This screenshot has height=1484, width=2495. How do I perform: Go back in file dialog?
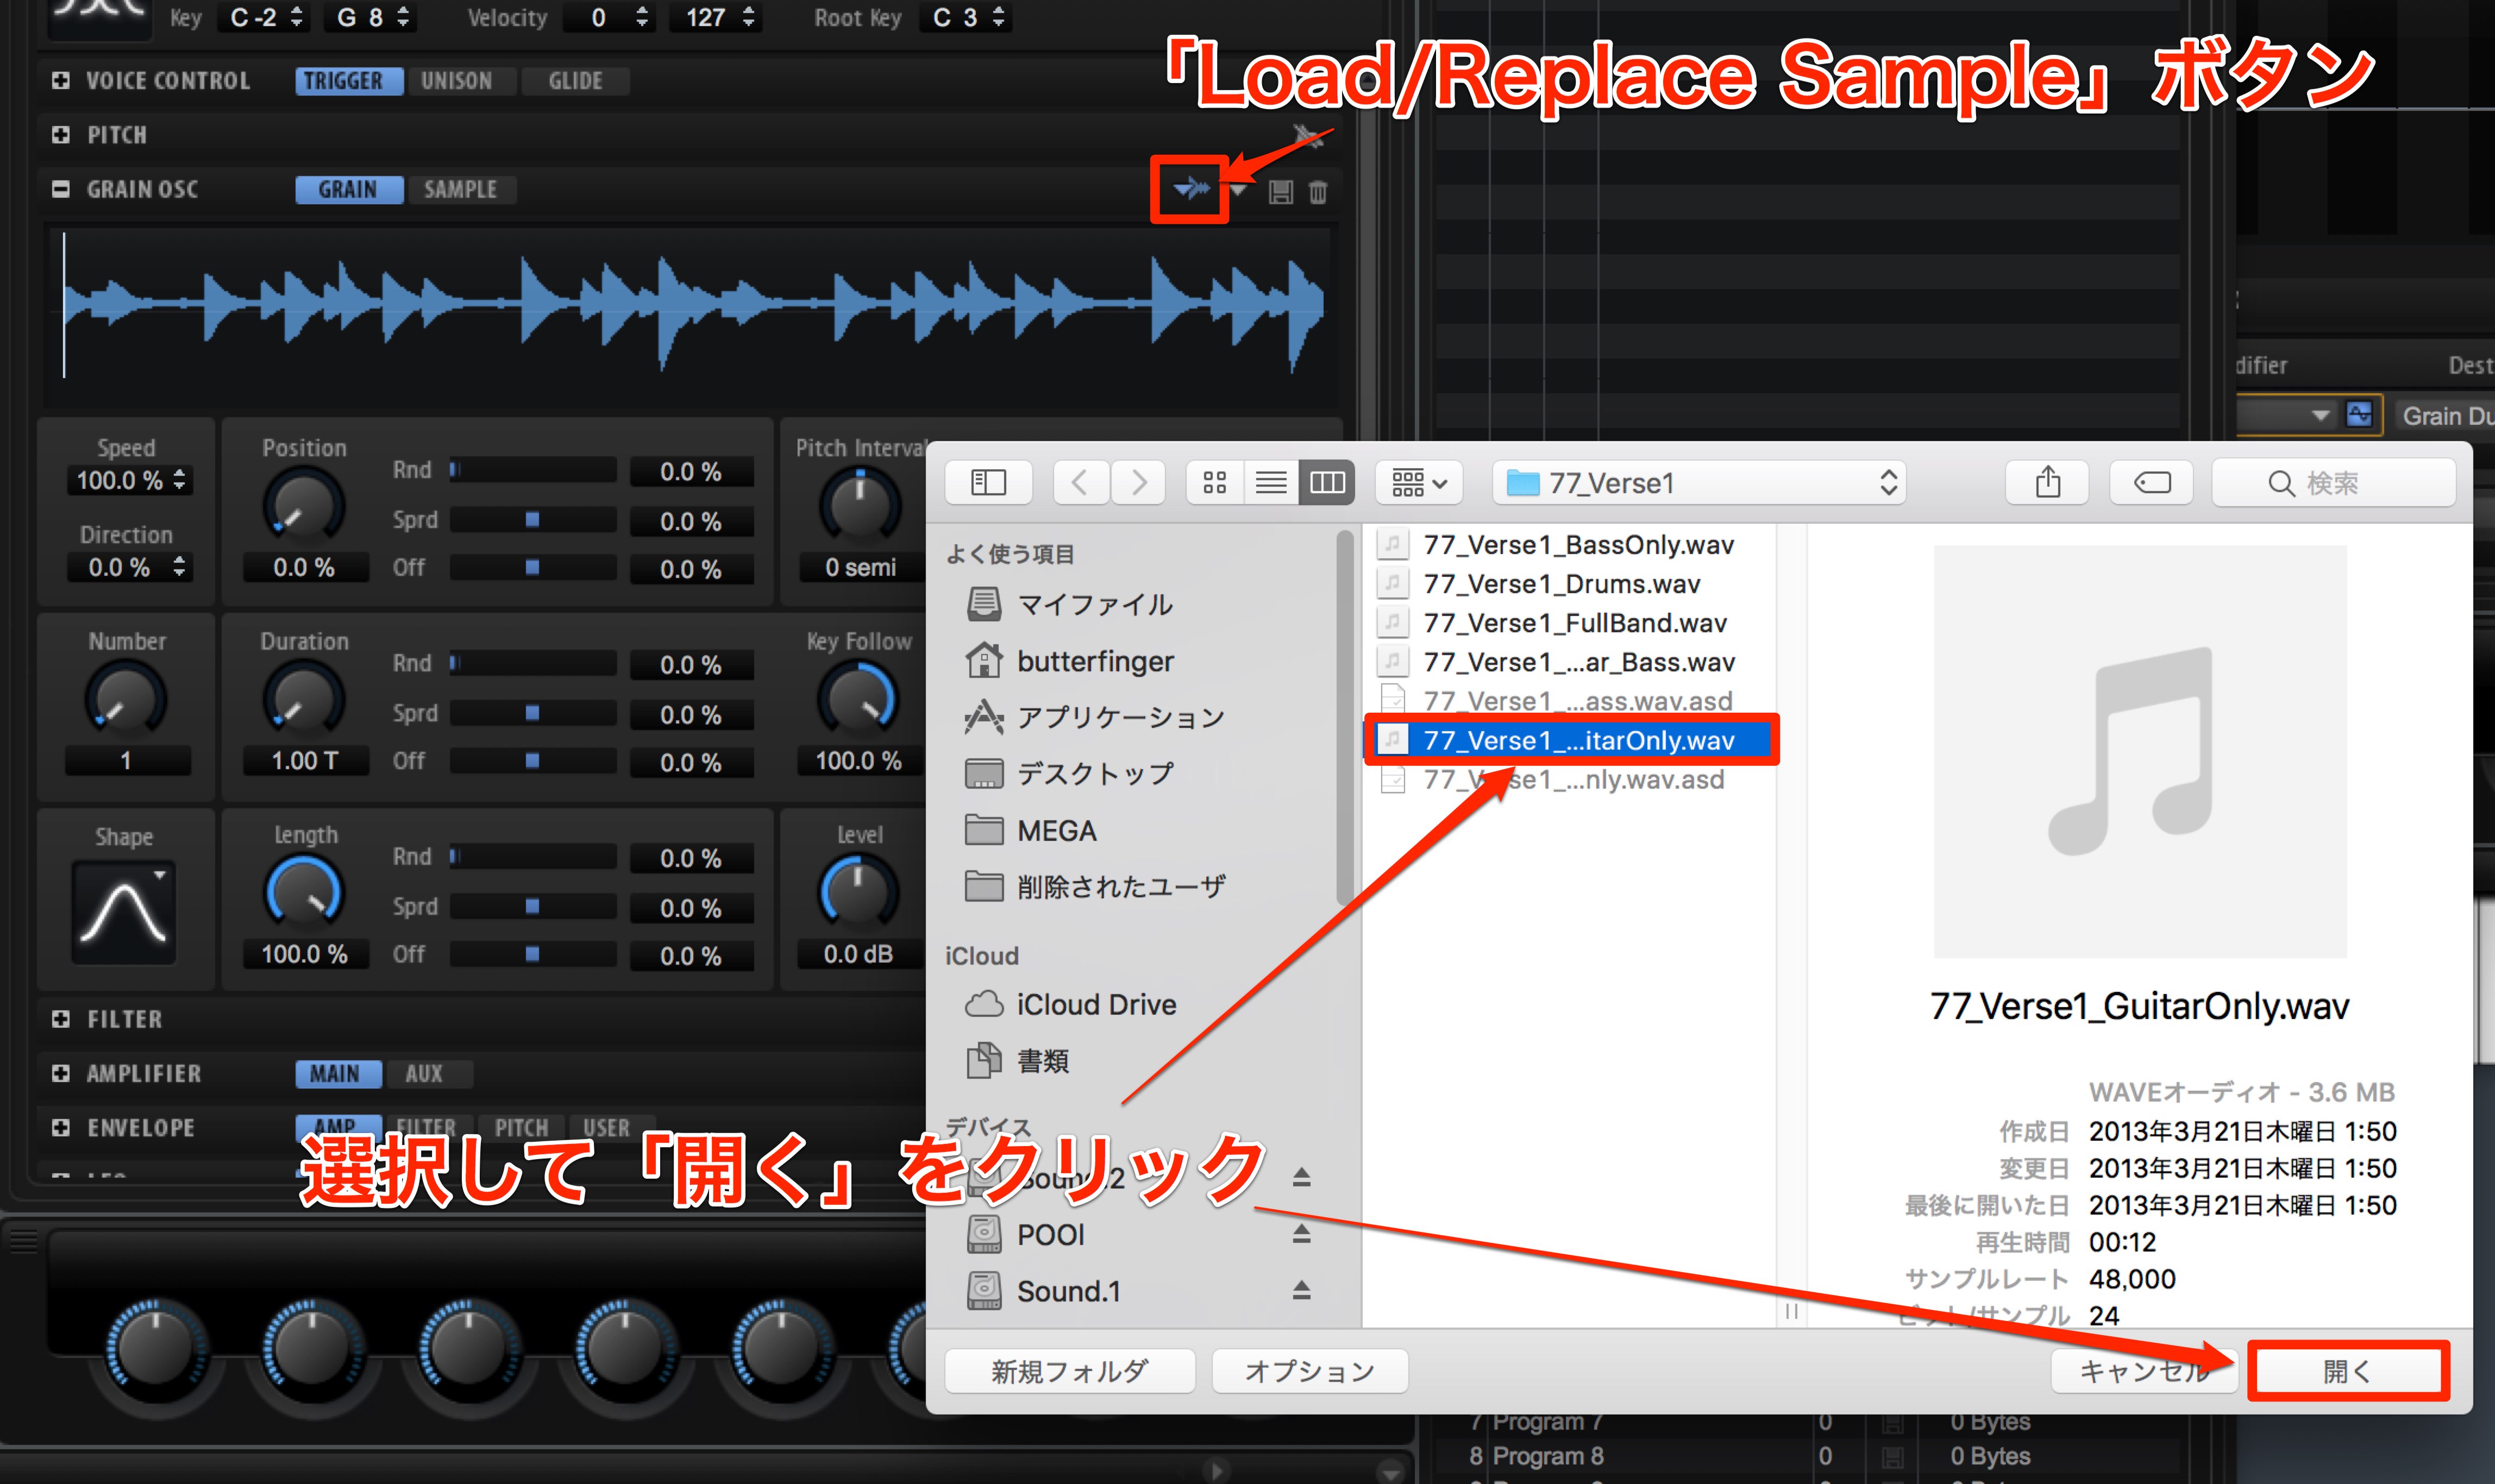(x=1080, y=483)
